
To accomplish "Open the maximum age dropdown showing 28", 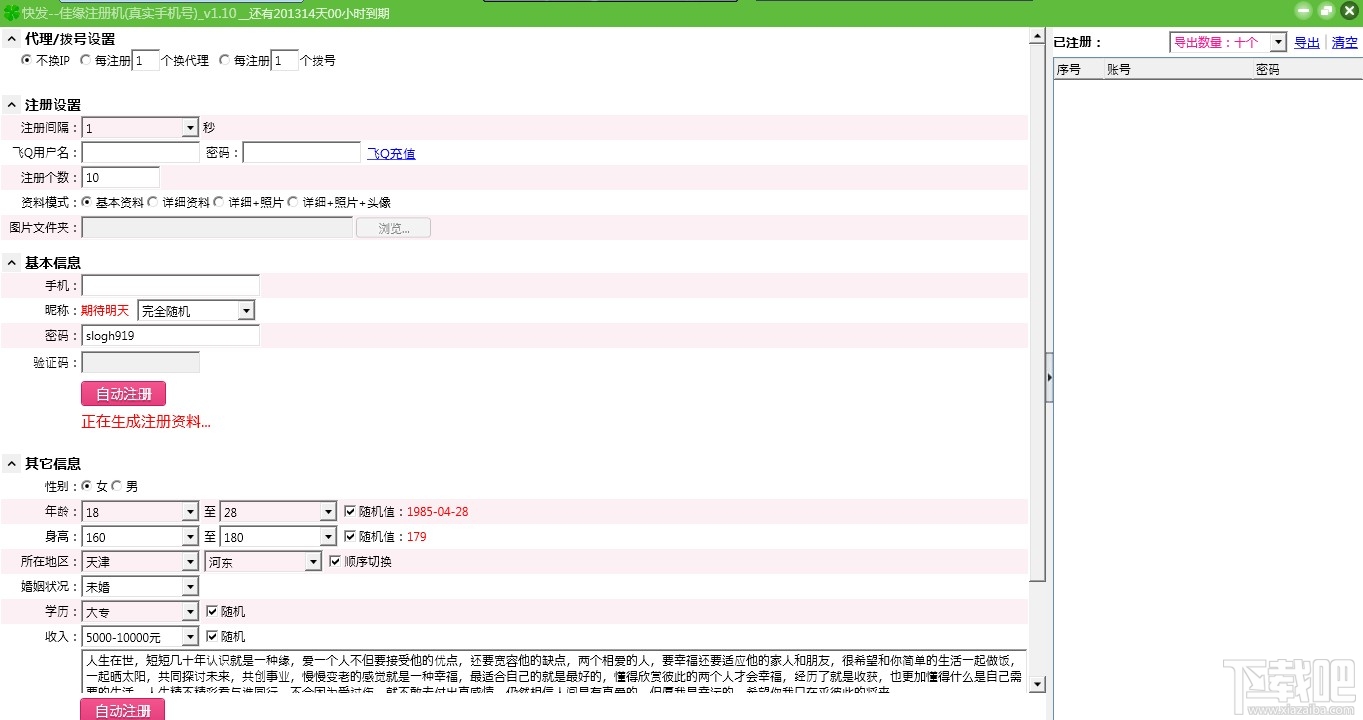I will click(x=328, y=512).
